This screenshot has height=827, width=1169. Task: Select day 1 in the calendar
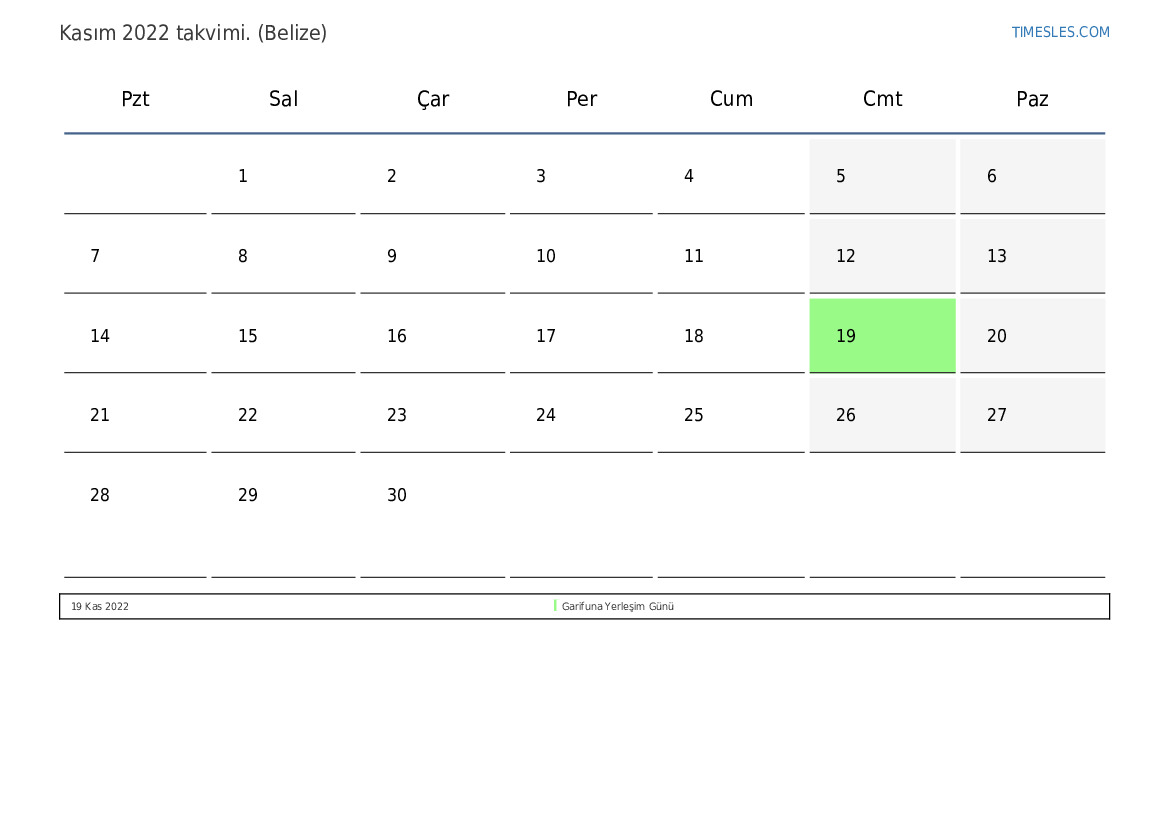243,177
